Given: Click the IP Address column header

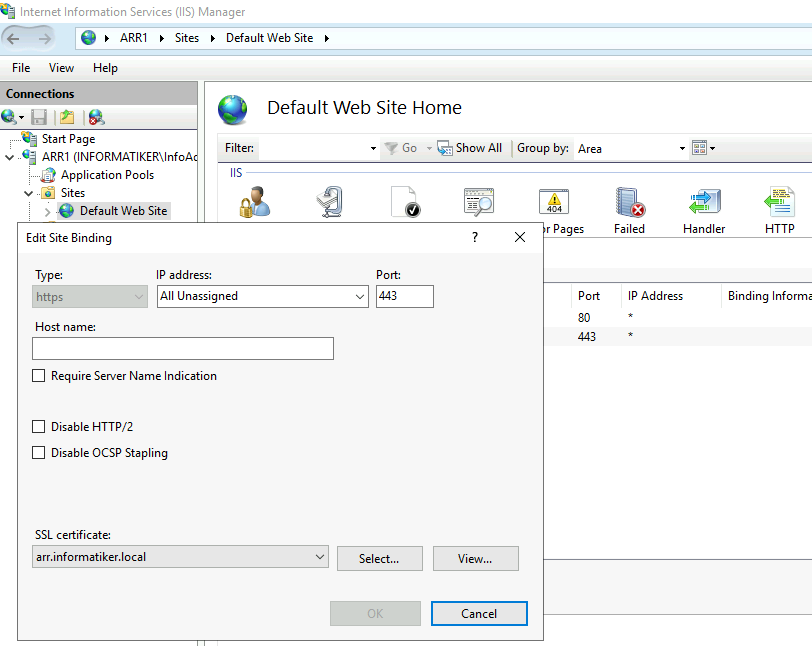Looking at the screenshot, I should tap(671, 296).
